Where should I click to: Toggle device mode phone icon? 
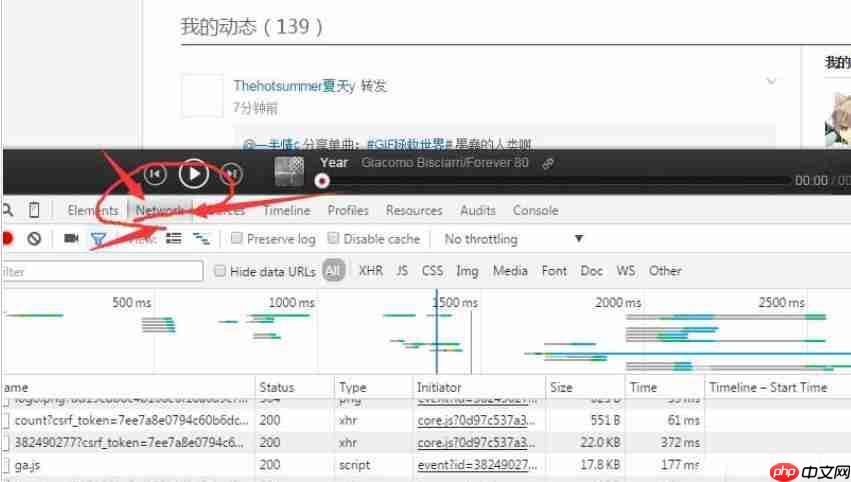(x=34, y=210)
